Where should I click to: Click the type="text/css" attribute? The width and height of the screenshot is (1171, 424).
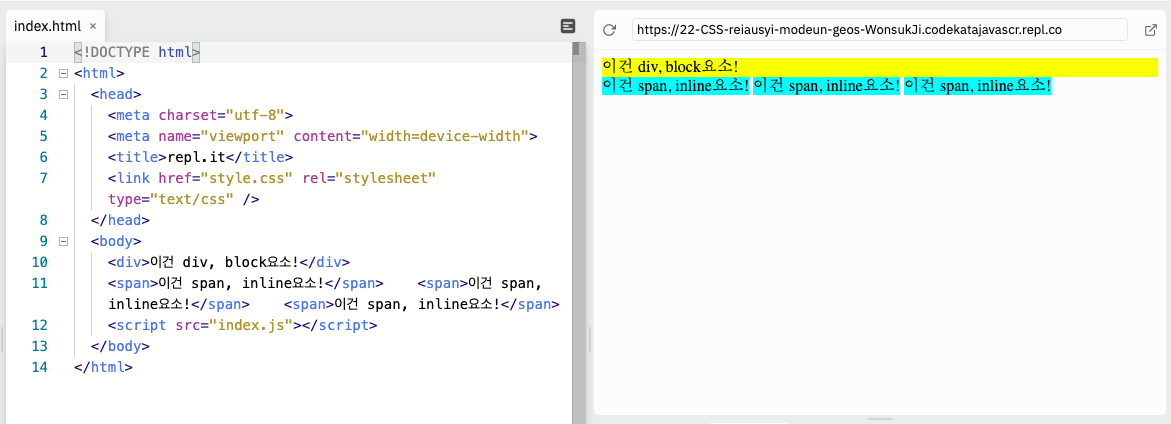point(171,199)
